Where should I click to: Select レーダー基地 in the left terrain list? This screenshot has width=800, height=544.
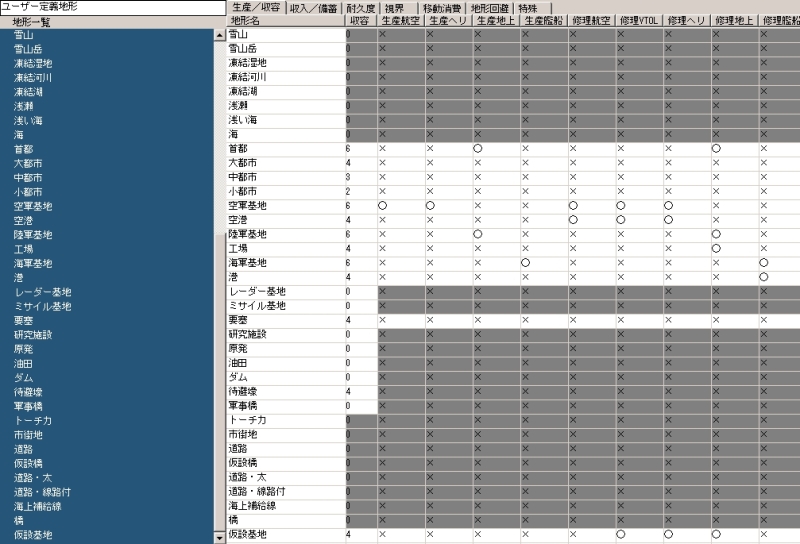pos(42,292)
